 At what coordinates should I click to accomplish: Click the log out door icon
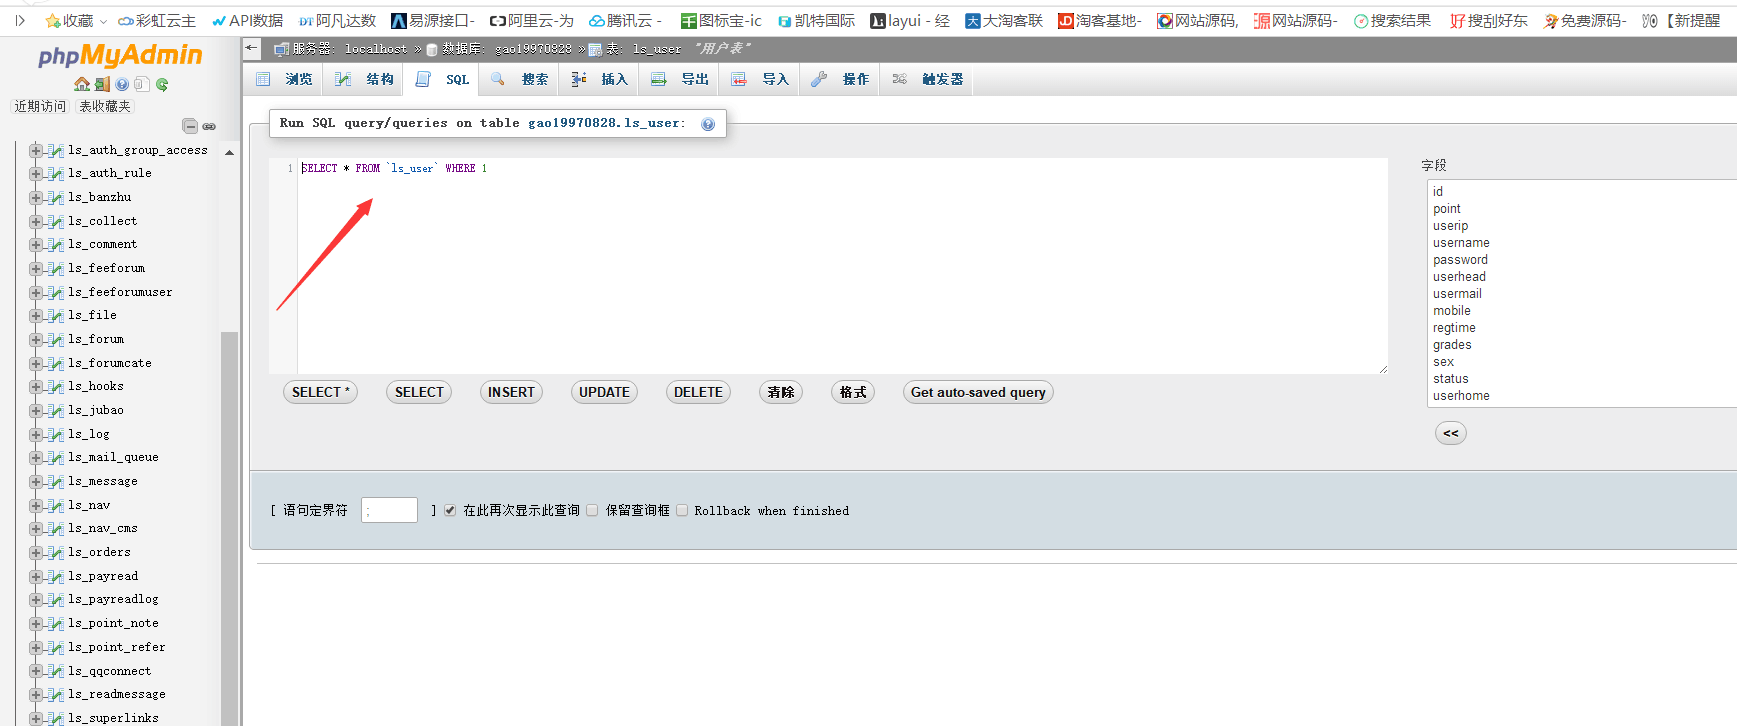point(102,85)
